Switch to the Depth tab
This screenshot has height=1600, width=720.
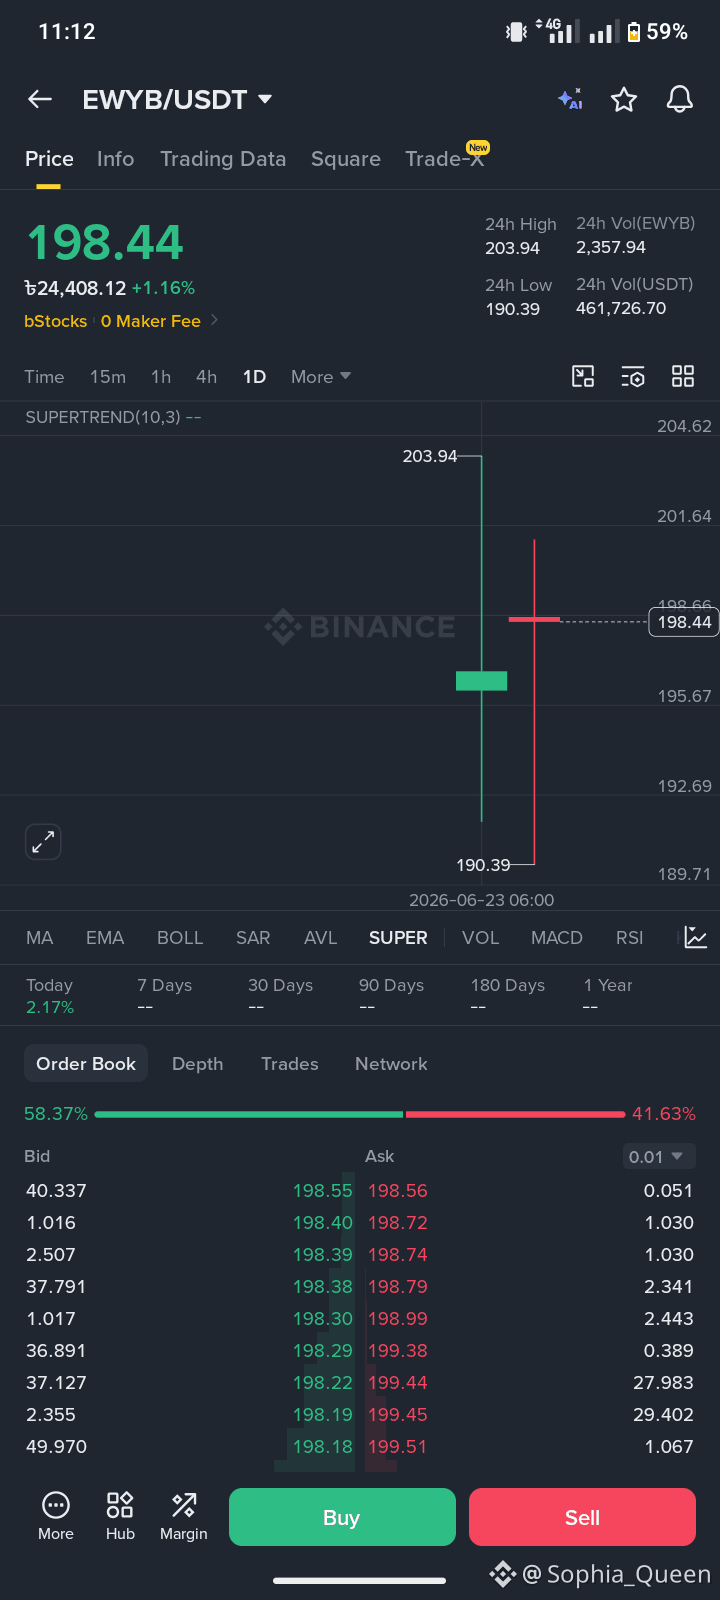point(197,1064)
